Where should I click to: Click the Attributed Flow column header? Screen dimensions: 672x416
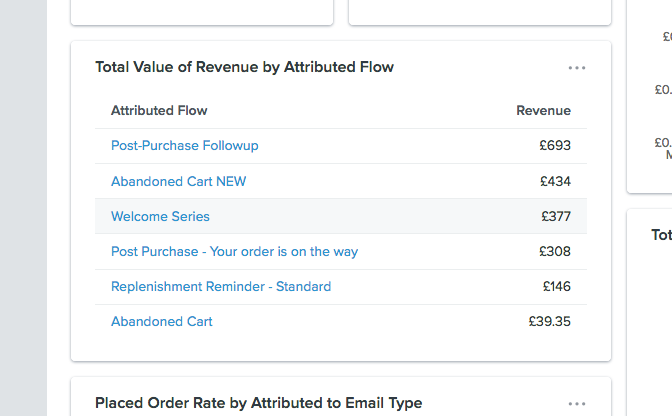tap(159, 110)
